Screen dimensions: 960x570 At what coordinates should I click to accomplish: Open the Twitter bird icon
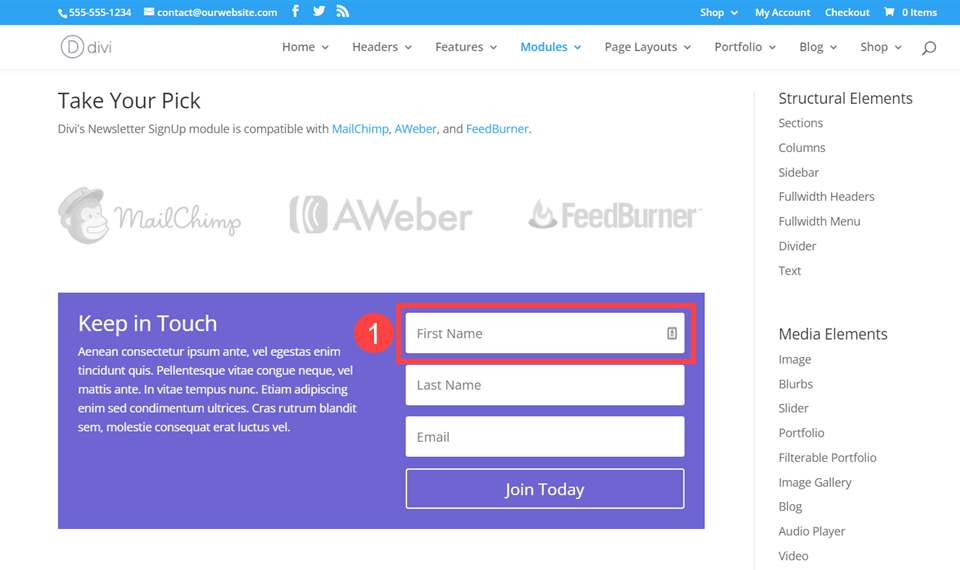[319, 11]
